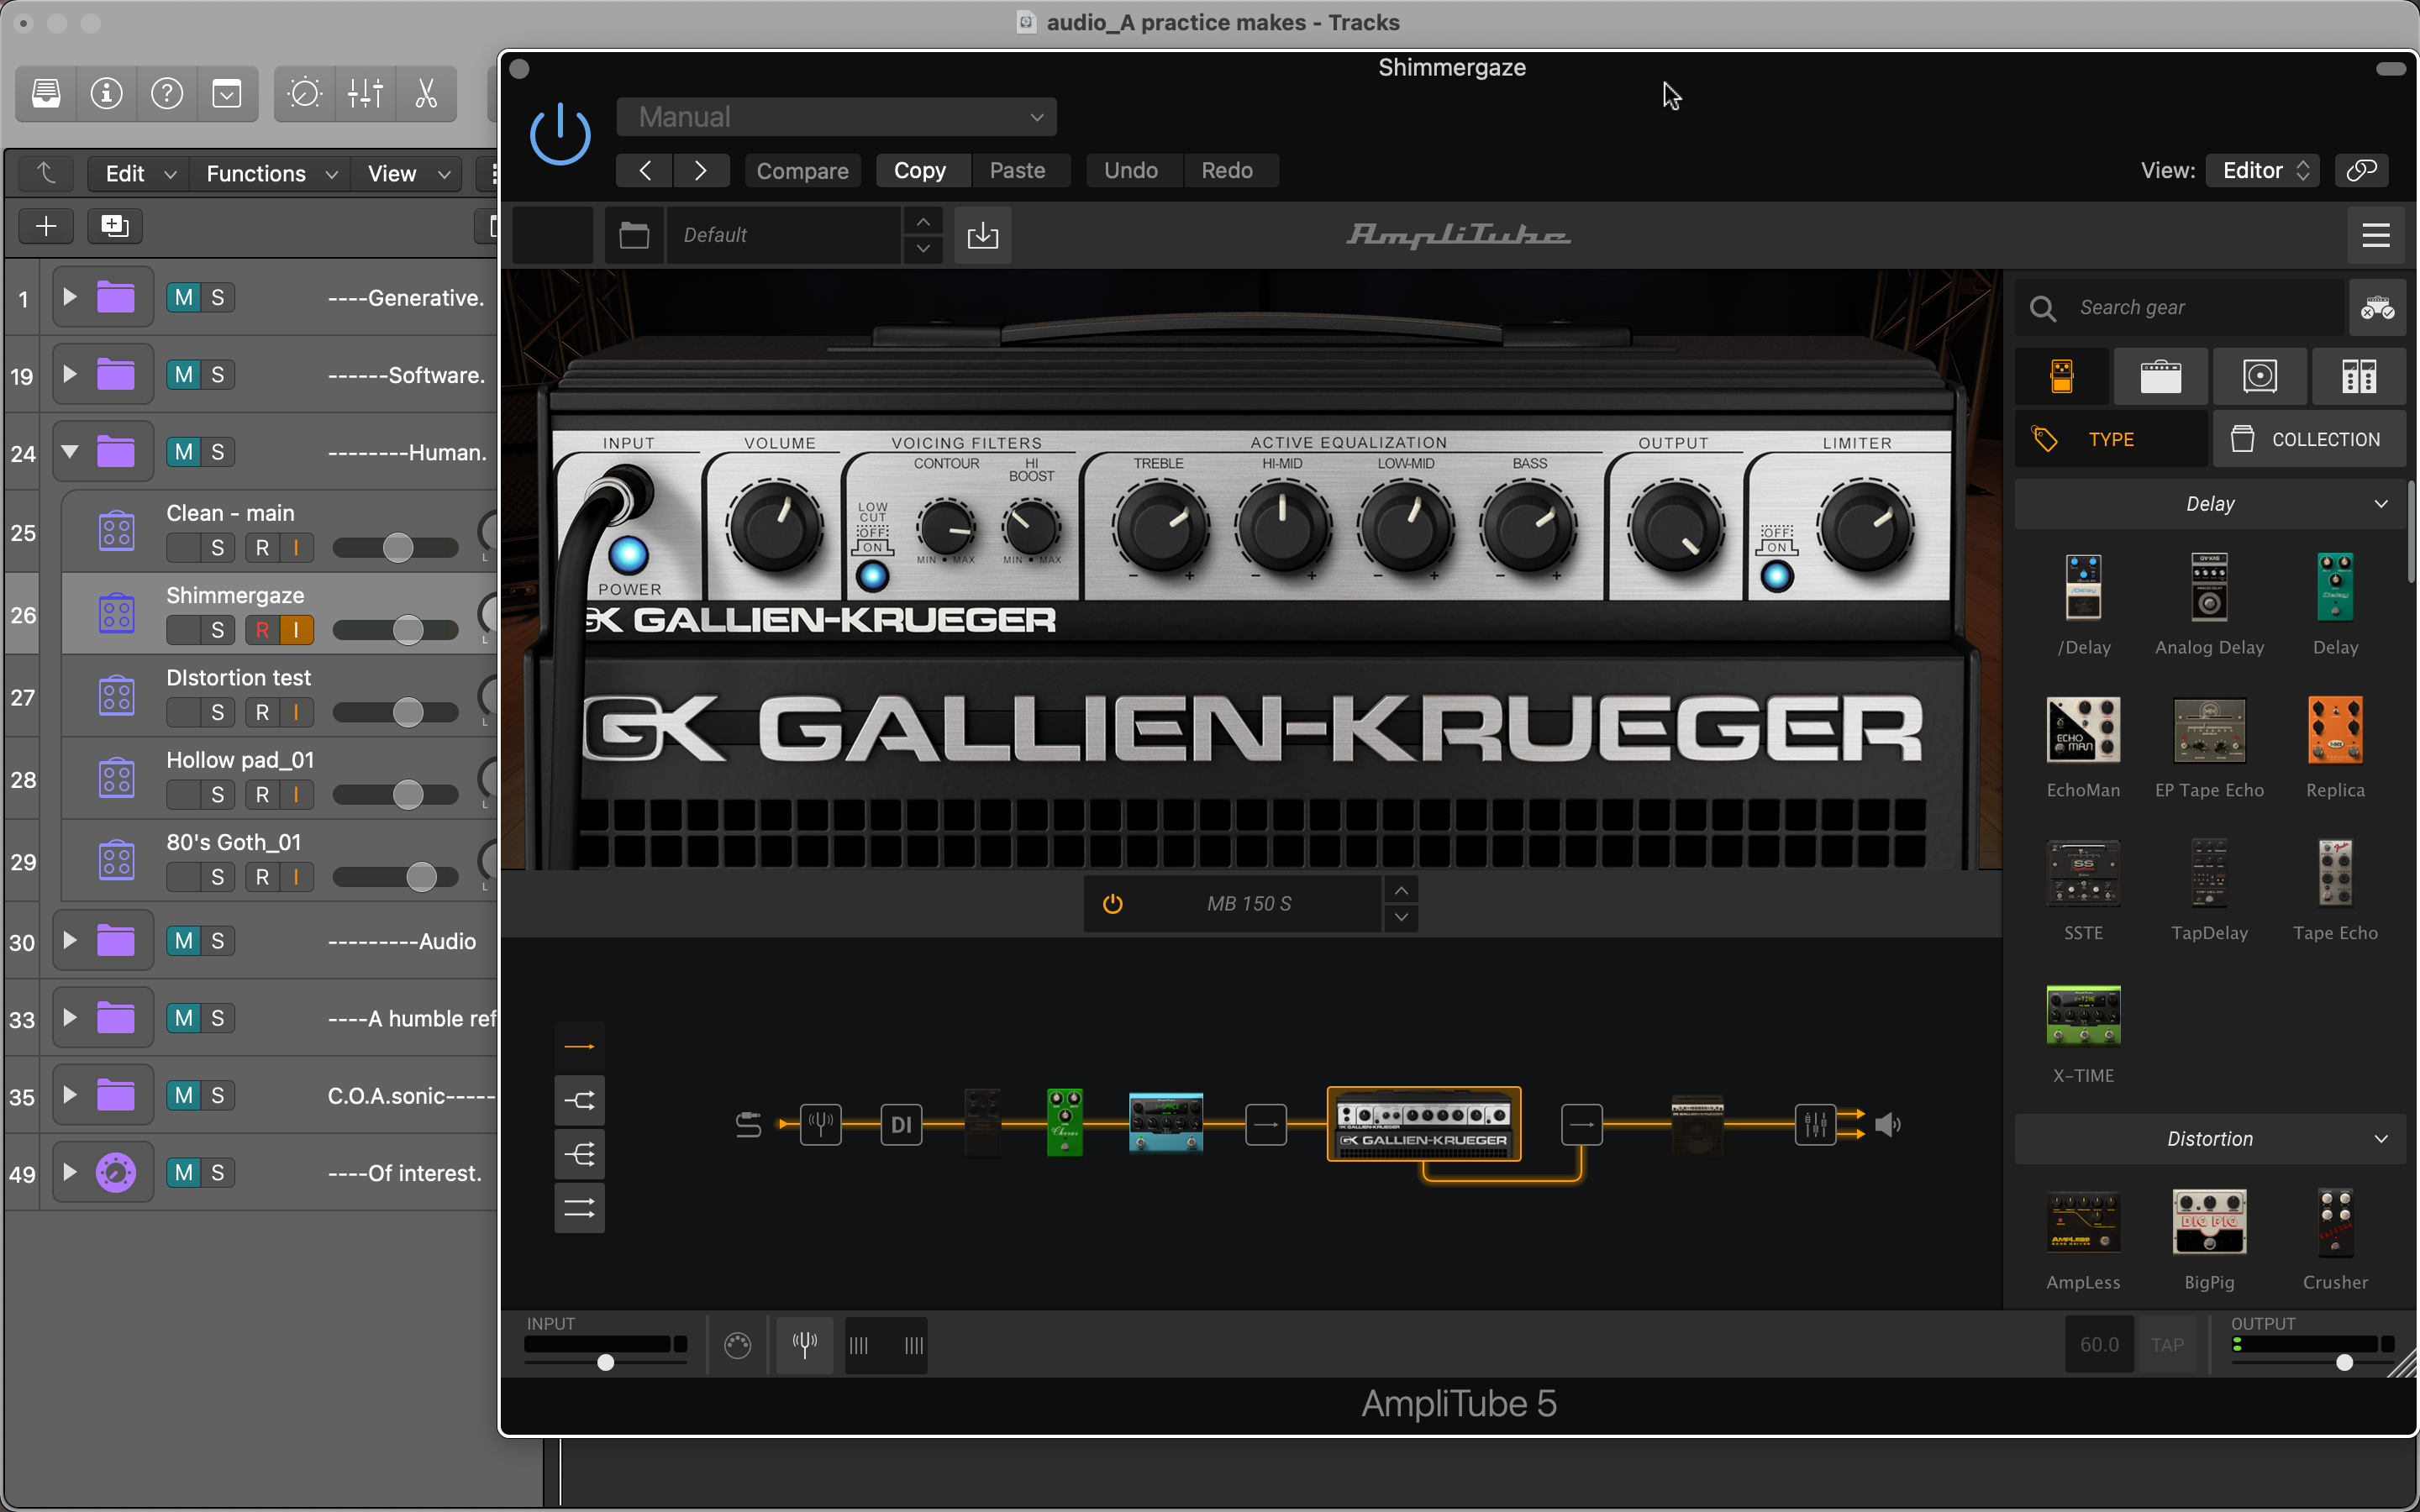Viewport: 2420px width, 1512px height.
Task: Click the DI block in signal chain
Action: [901, 1125]
